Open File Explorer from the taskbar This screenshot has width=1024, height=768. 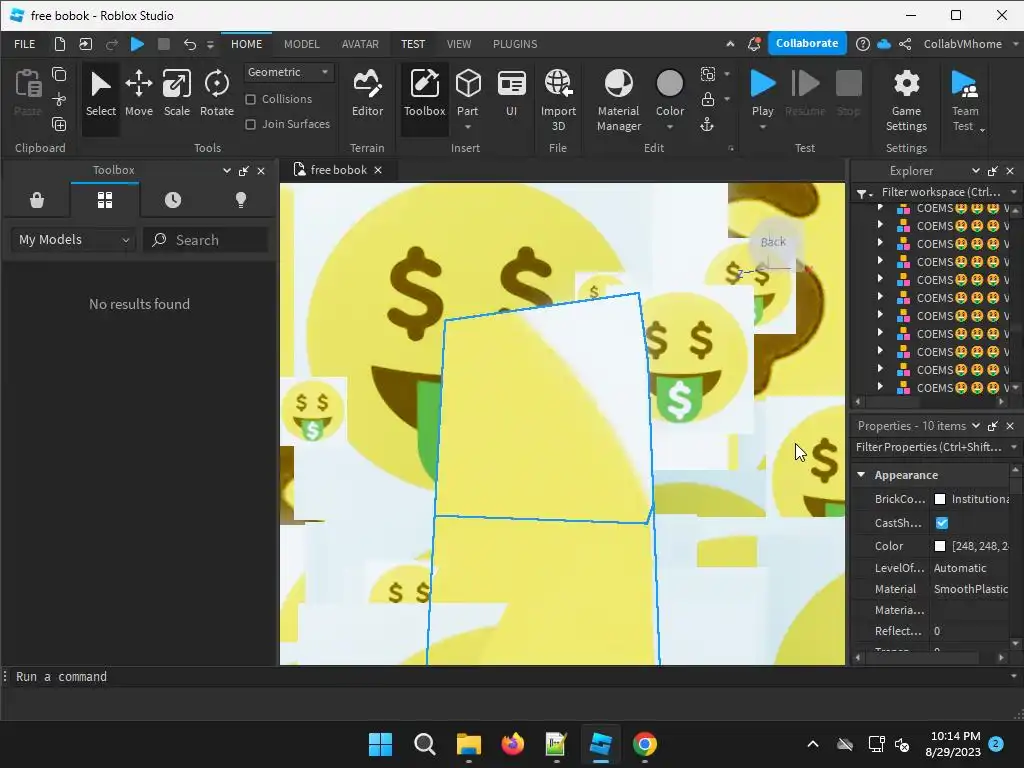(x=468, y=744)
